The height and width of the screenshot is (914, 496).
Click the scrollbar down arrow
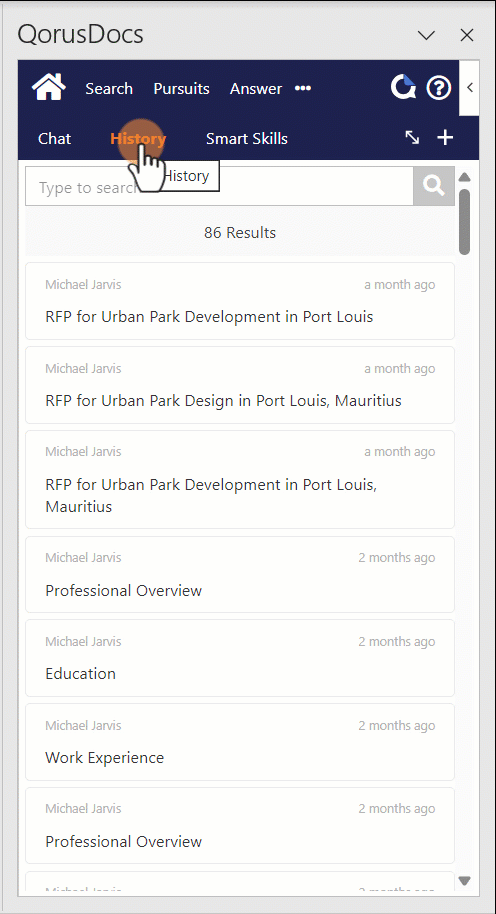pyautogui.click(x=465, y=881)
